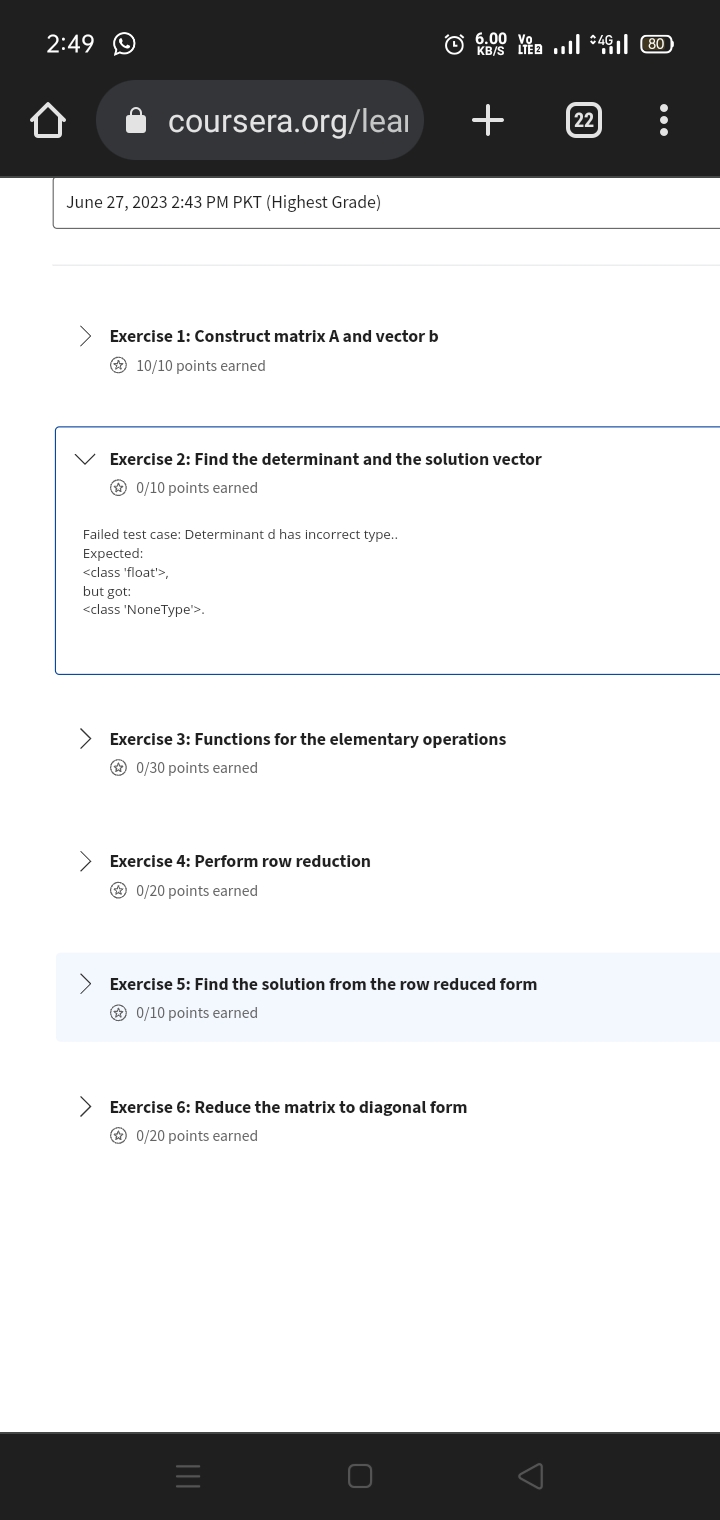The image size is (720, 1520).
Task: Expand Exercise 6 diagonal form chevron
Action: [86, 1107]
